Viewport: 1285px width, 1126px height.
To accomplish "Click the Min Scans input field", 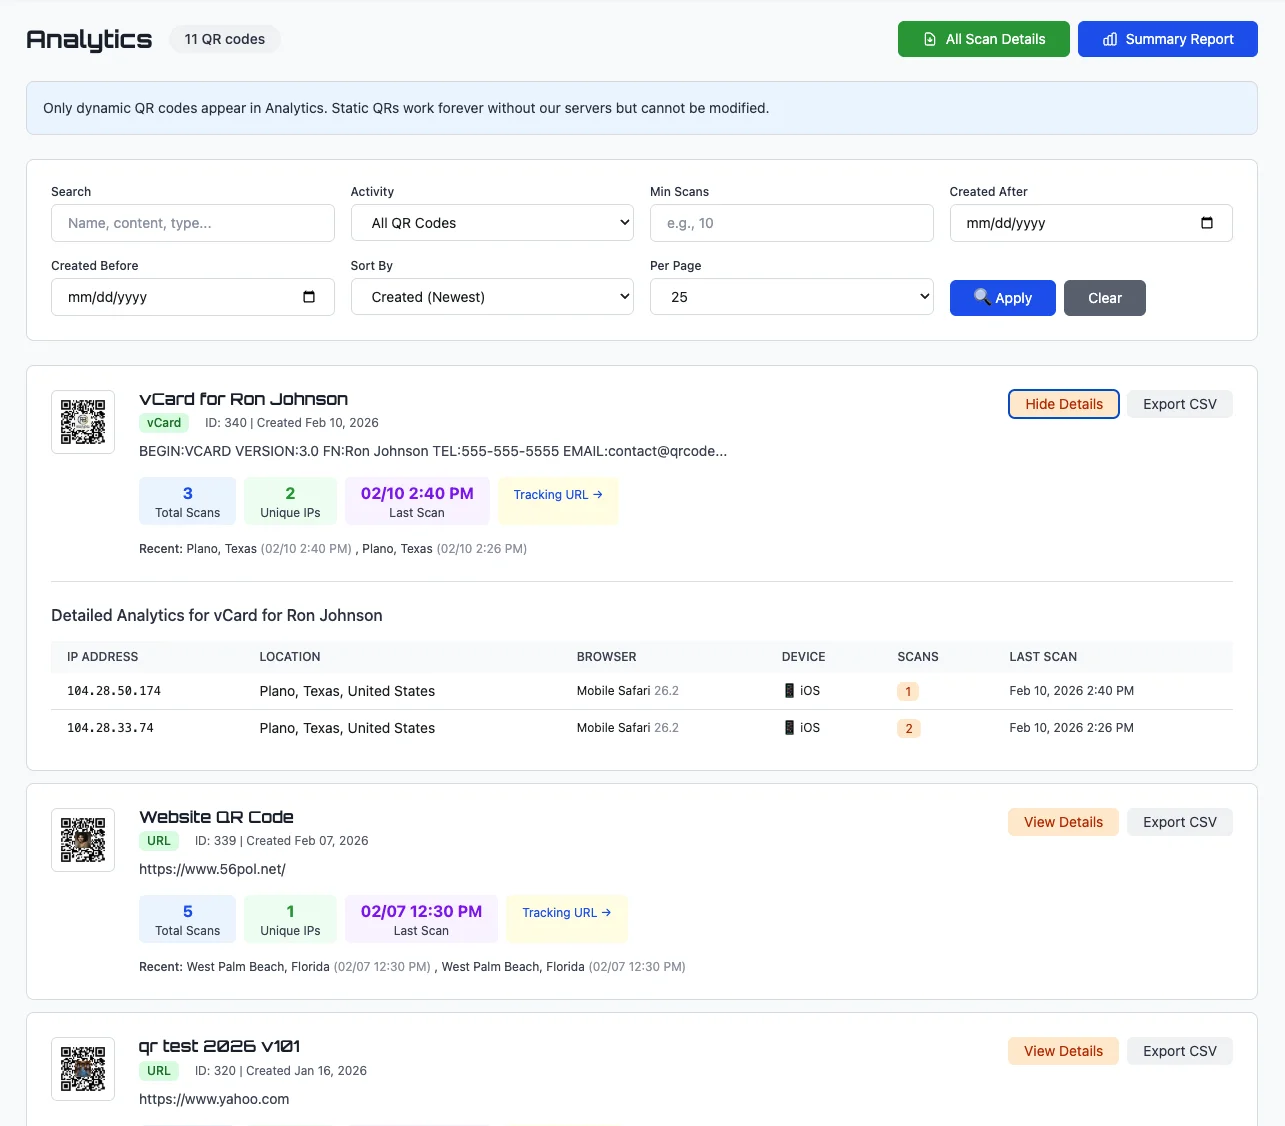I will (x=791, y=223).
